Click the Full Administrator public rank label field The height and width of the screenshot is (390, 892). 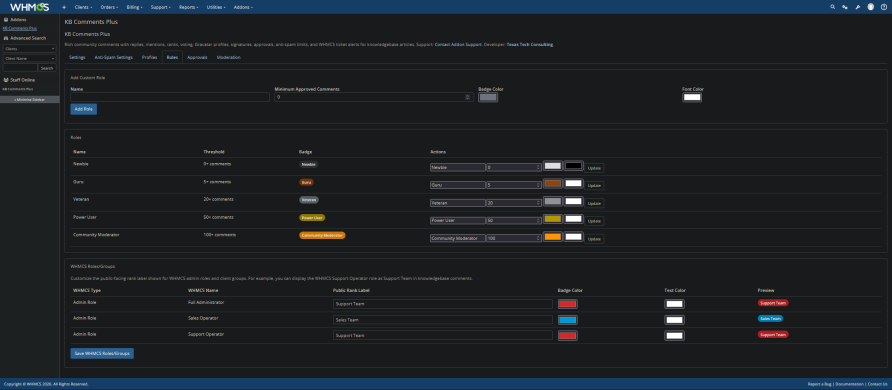pyautogui.click(x=443, y=304)
